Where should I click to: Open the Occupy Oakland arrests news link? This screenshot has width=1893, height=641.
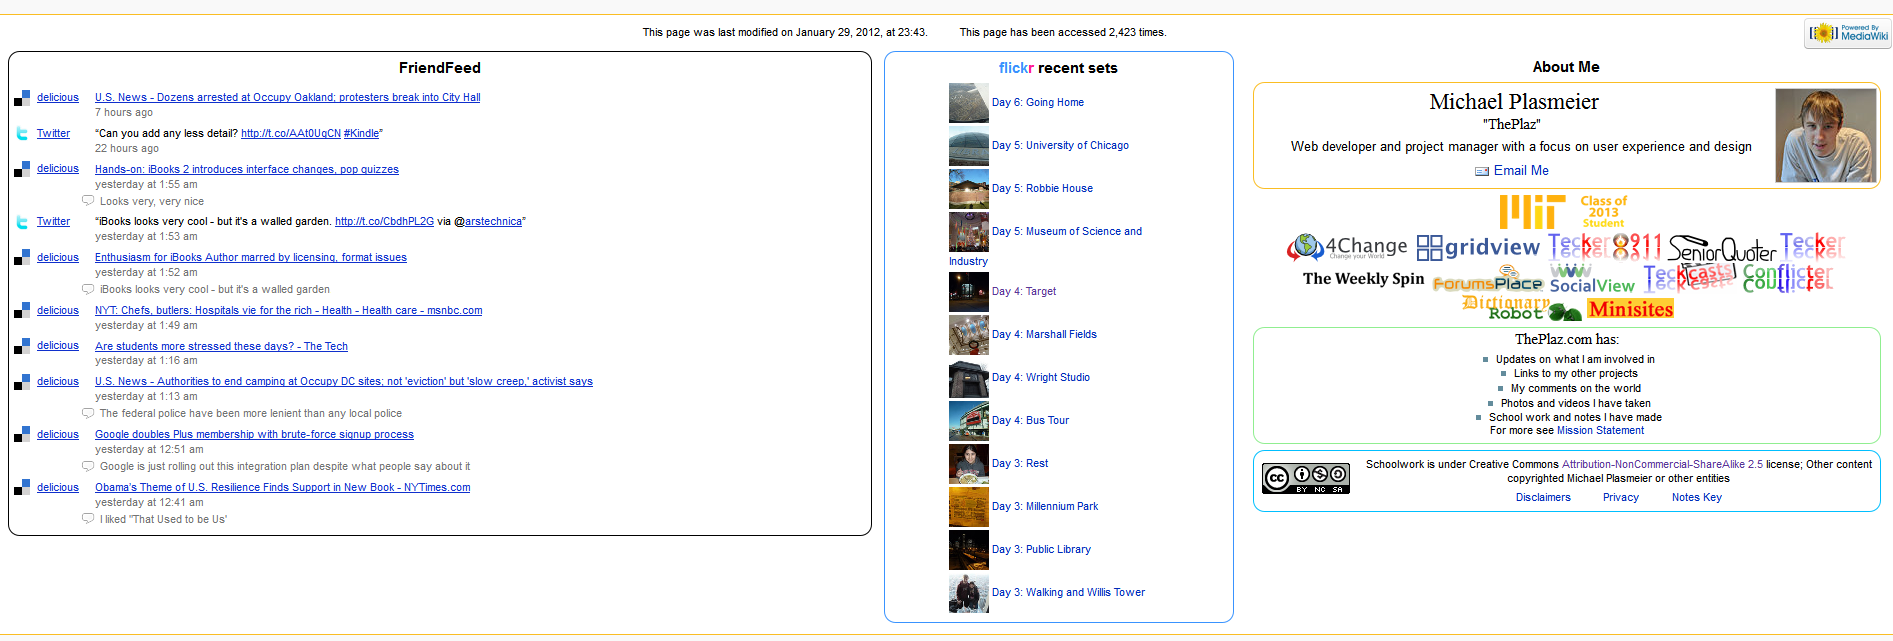[x=287, y=98]
